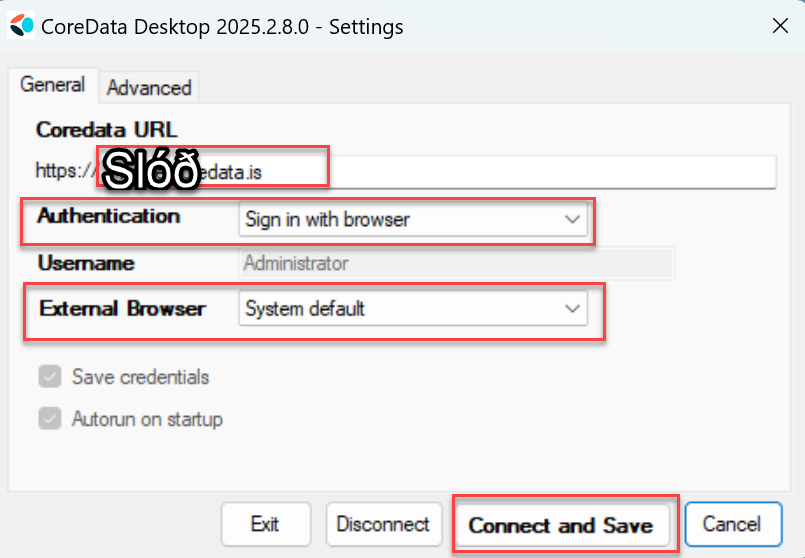Screen dimensions: 805x558
Task: Click the Authentication field label
Action: point(108,216)
